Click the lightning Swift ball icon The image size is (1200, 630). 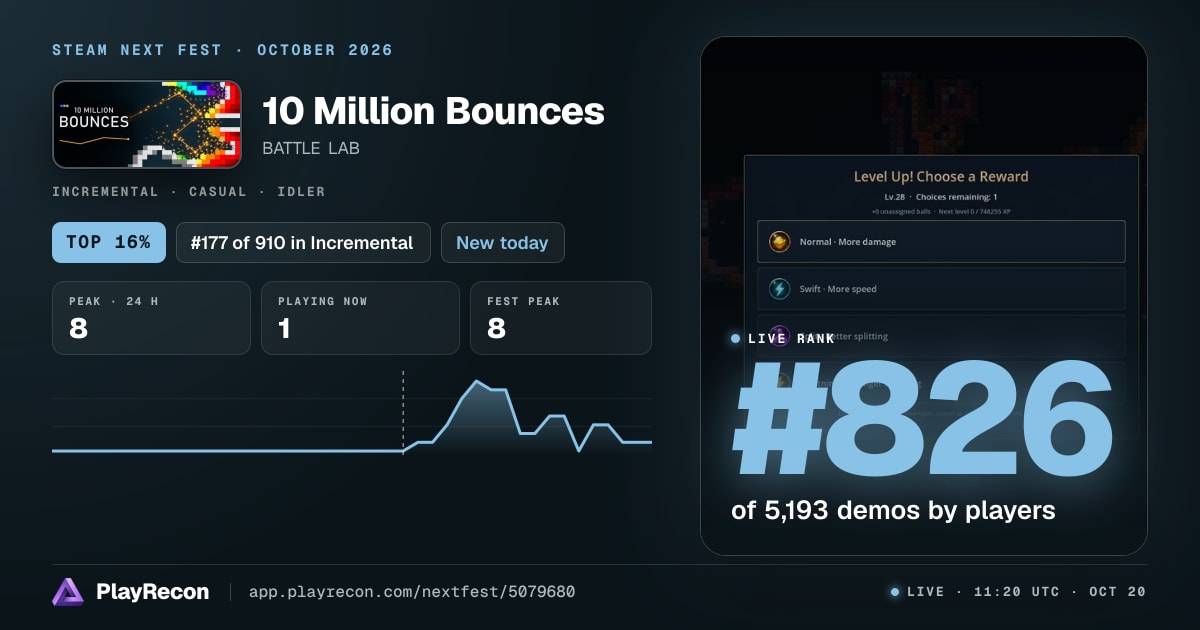click(x=779, y=289)
